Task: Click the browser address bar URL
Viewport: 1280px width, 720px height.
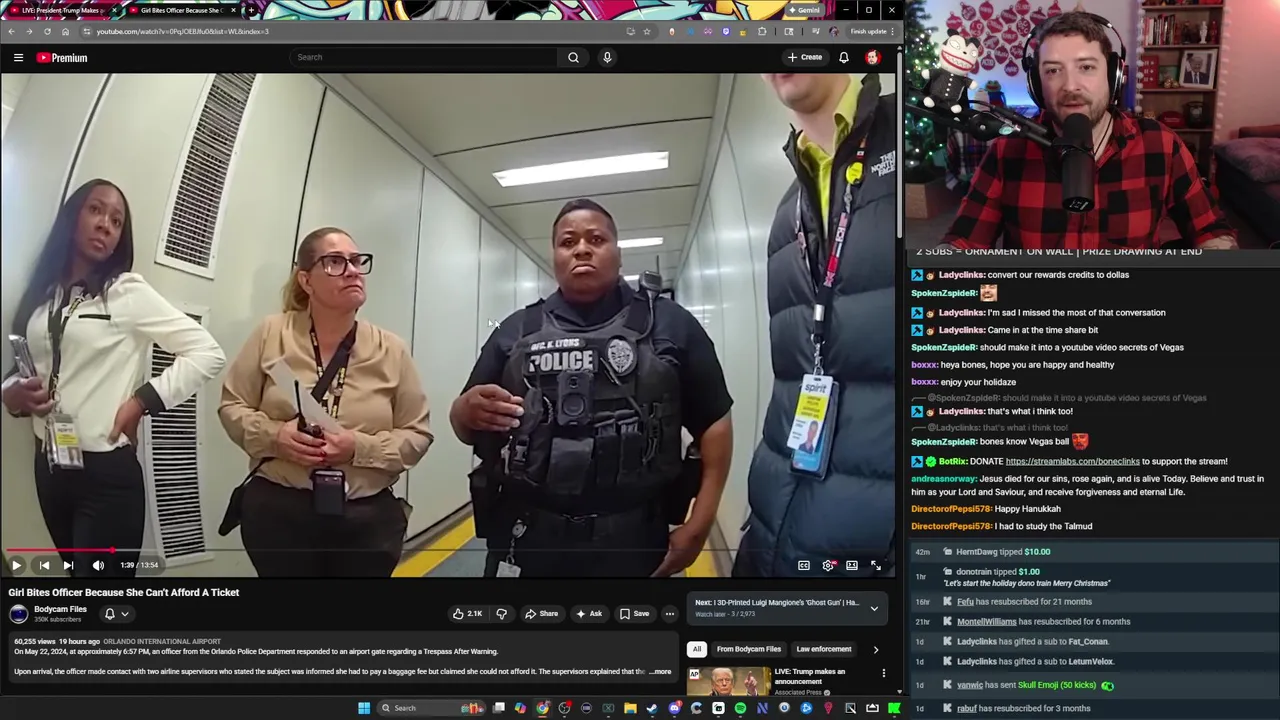Action: (x=183, y=31)
